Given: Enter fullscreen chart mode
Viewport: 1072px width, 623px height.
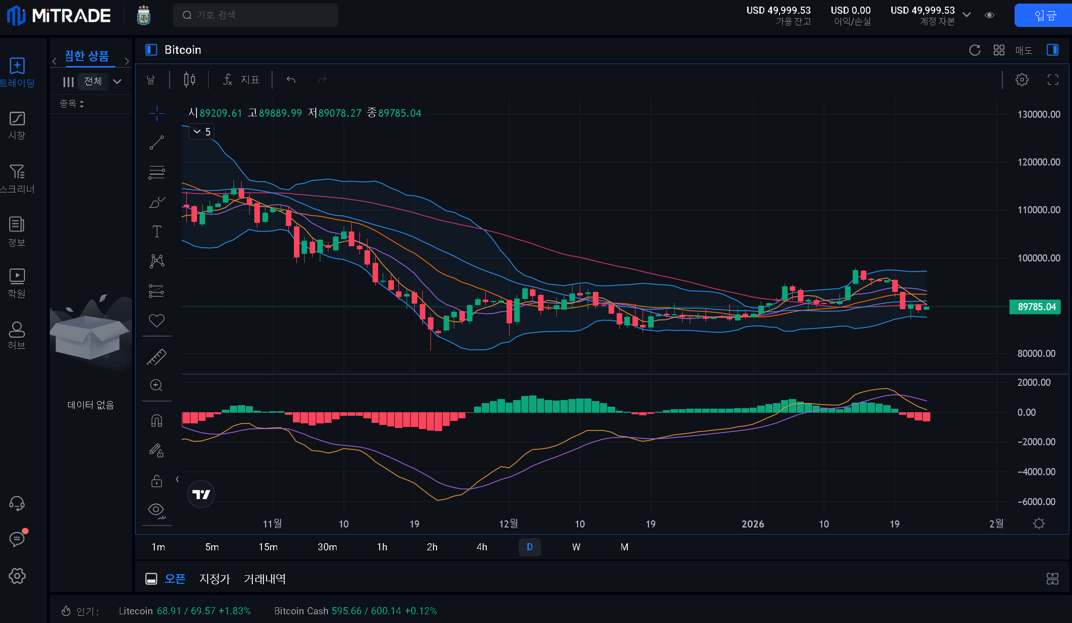Looking at the screenshot, I should (1052, 80).
